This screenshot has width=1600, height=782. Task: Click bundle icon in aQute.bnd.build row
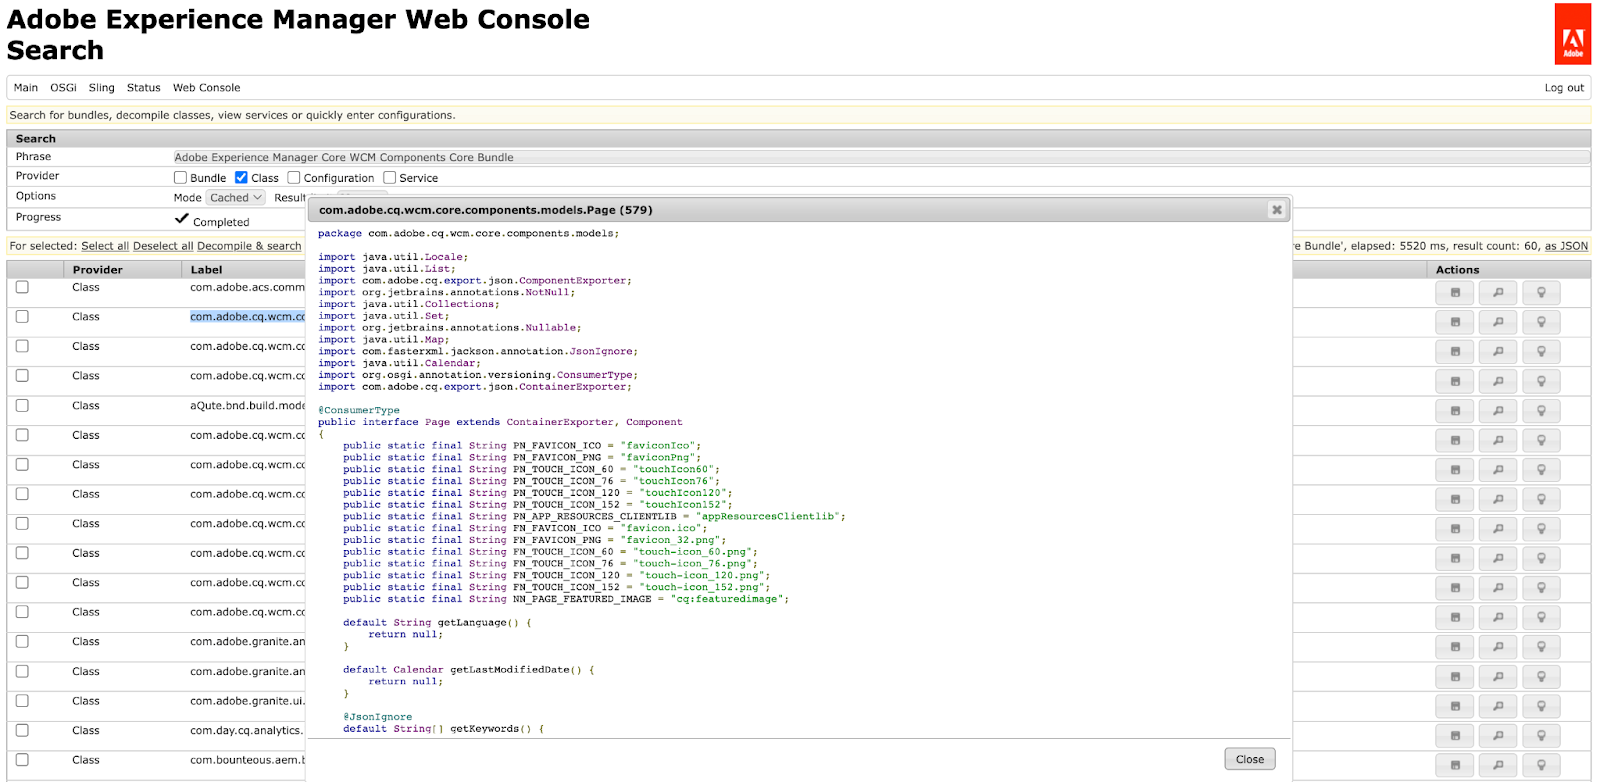(x=1455, y=411)
